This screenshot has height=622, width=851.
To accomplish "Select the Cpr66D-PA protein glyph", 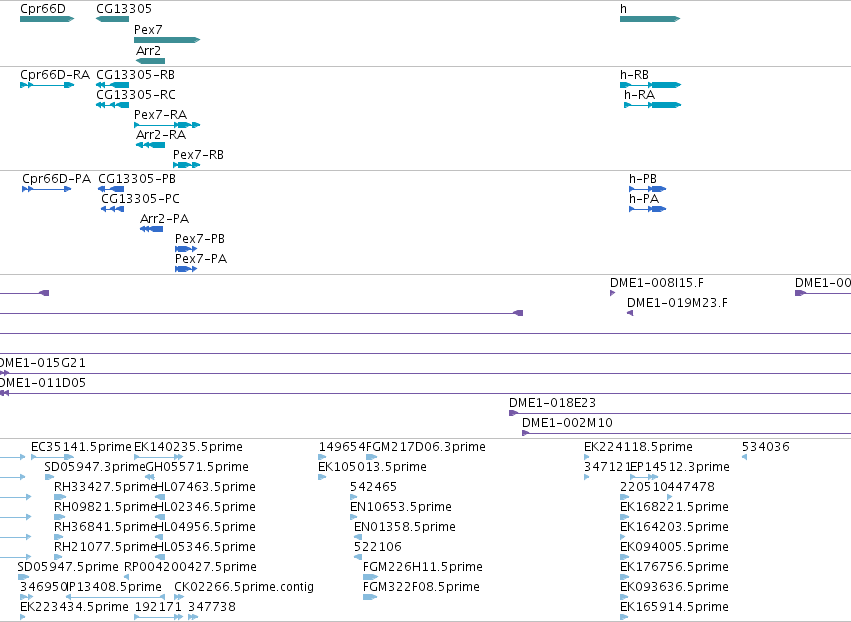I will coord(47,189).
